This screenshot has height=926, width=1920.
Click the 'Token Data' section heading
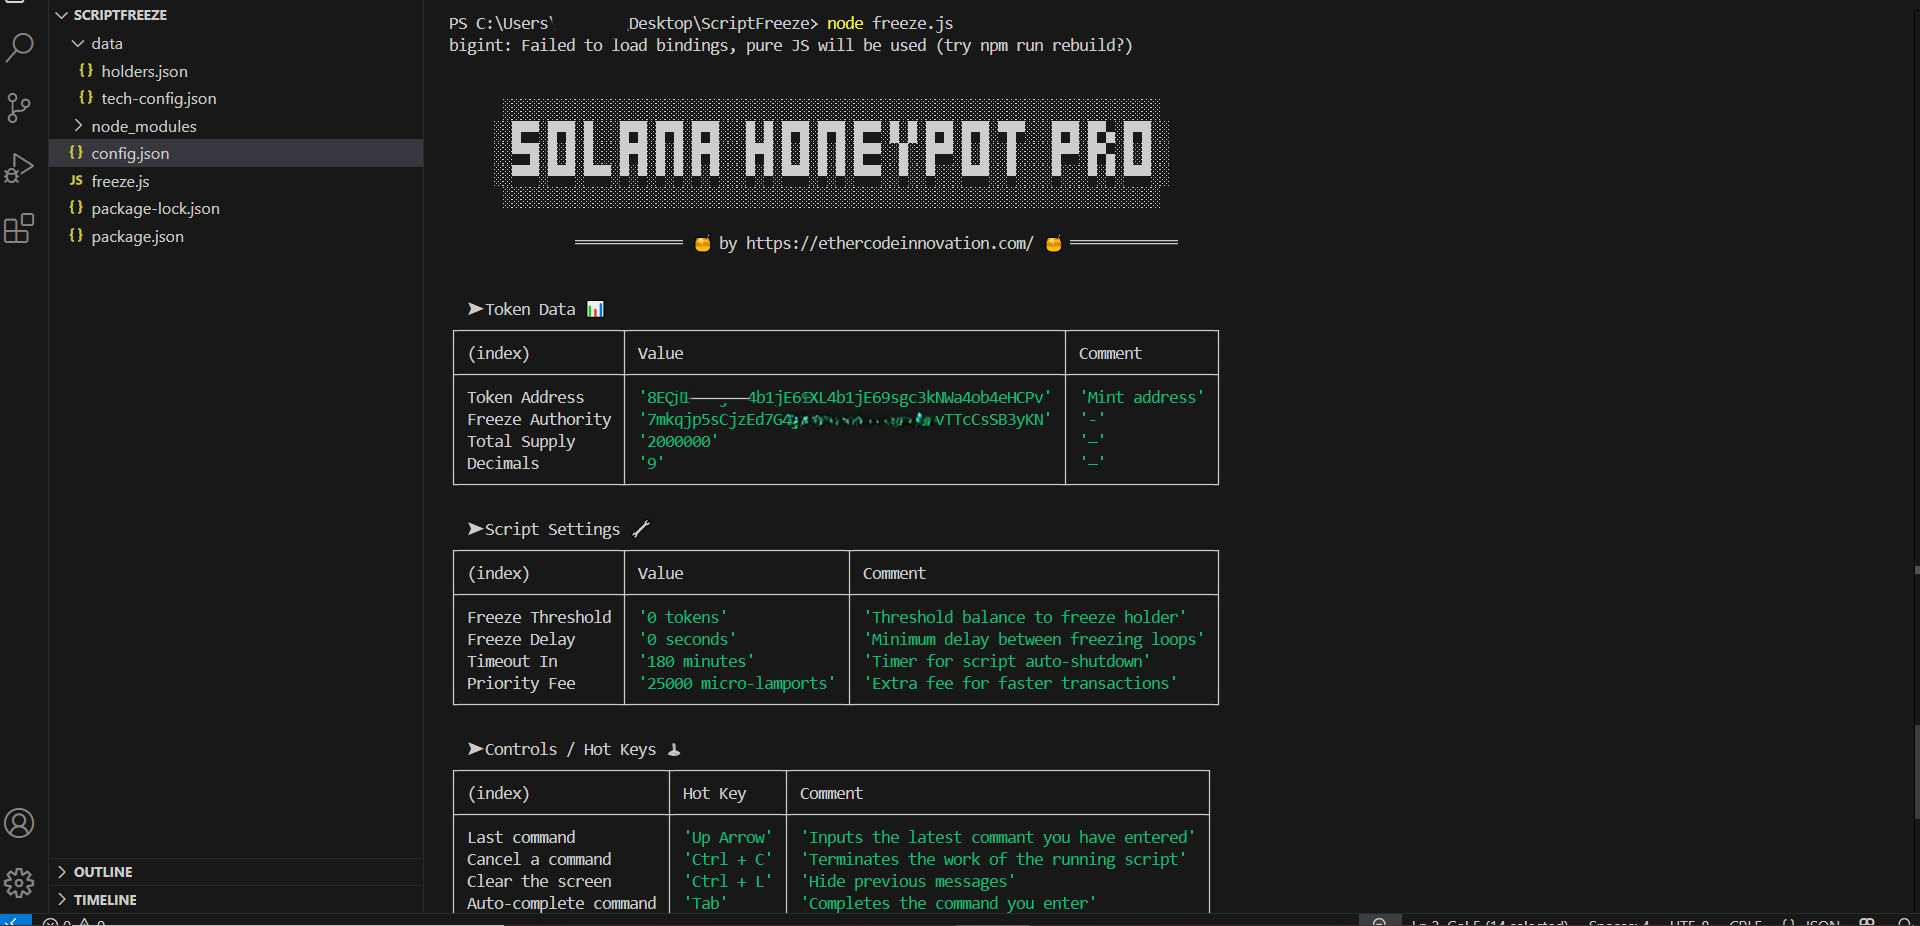click(530, 309)
